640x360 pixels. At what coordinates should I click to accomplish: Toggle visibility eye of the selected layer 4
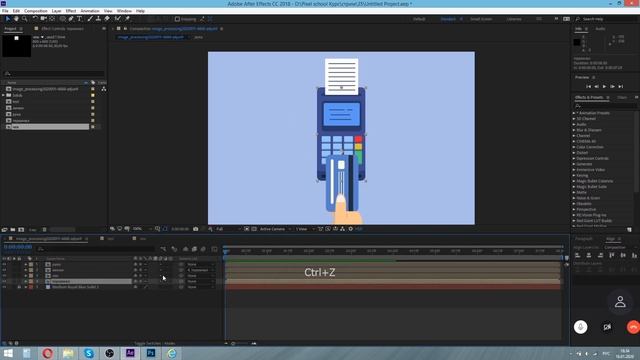[4, 281]
